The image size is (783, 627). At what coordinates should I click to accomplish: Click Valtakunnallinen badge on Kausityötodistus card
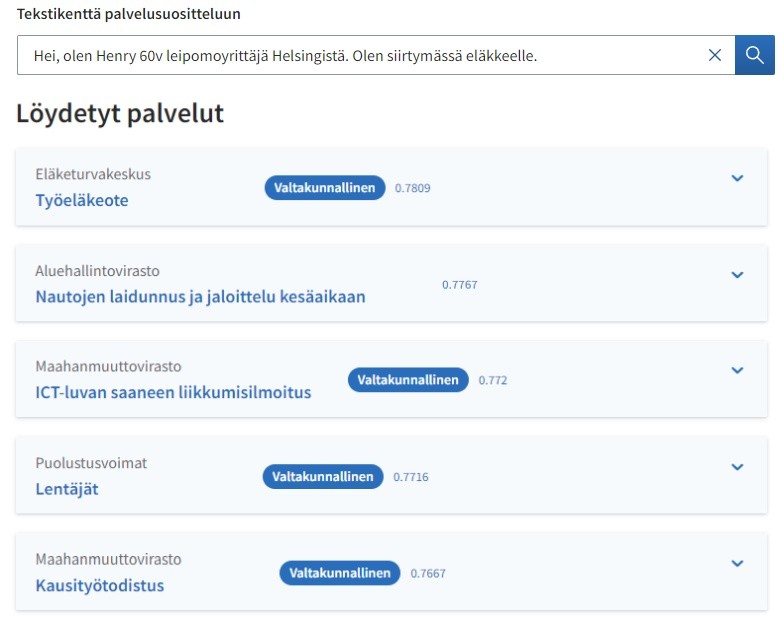[340, 573]
